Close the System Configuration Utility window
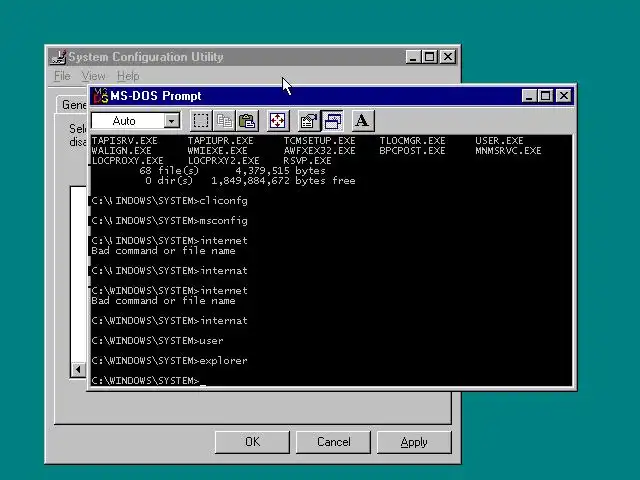Viewport: 640px width, 480px height. [448, 57]
